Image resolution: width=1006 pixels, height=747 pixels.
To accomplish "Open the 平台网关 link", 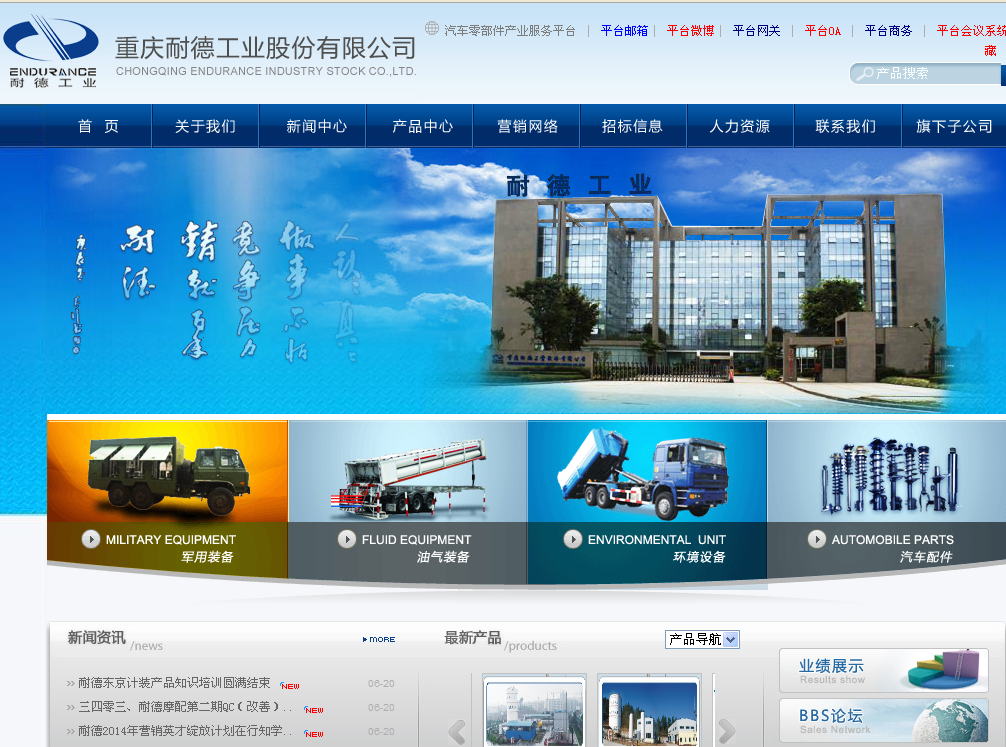I will coord(756,30).
